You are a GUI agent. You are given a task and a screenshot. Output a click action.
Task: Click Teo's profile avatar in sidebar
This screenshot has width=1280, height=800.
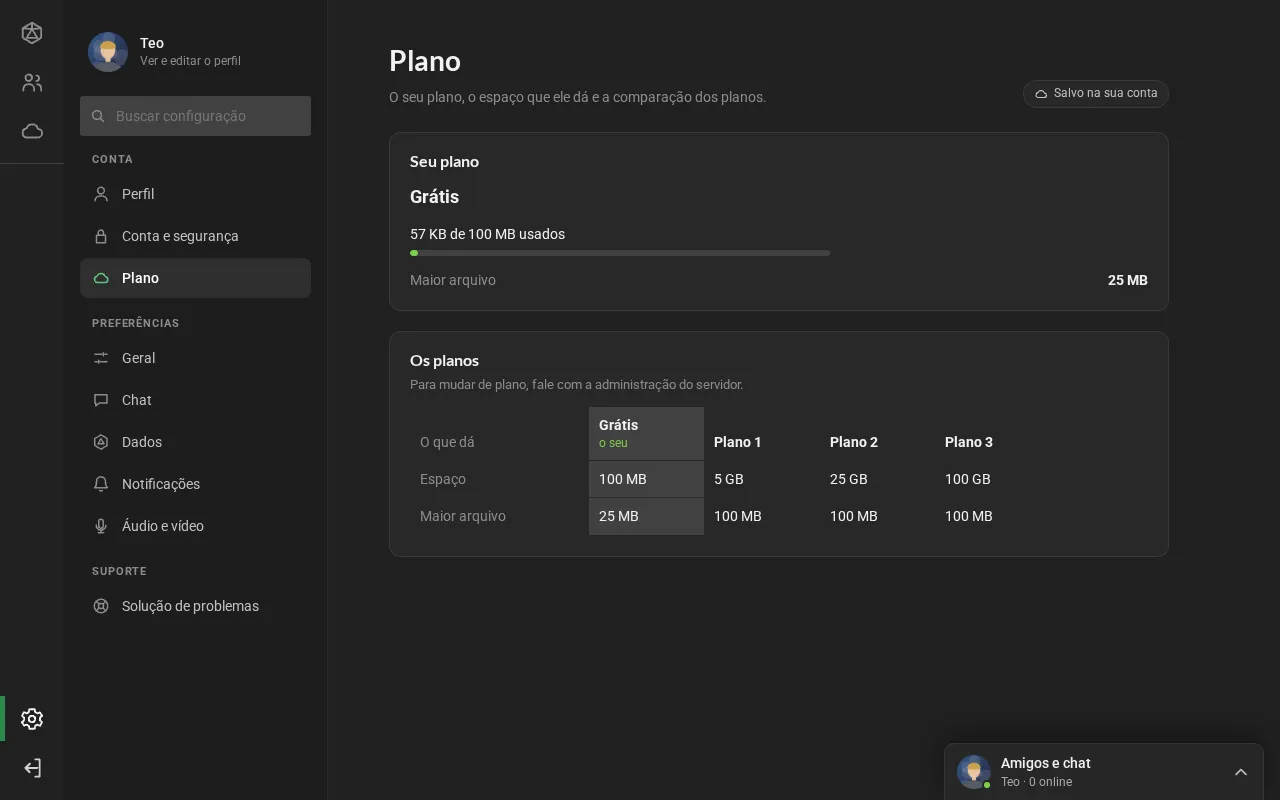pyautogui.click(x=108, y=52)
